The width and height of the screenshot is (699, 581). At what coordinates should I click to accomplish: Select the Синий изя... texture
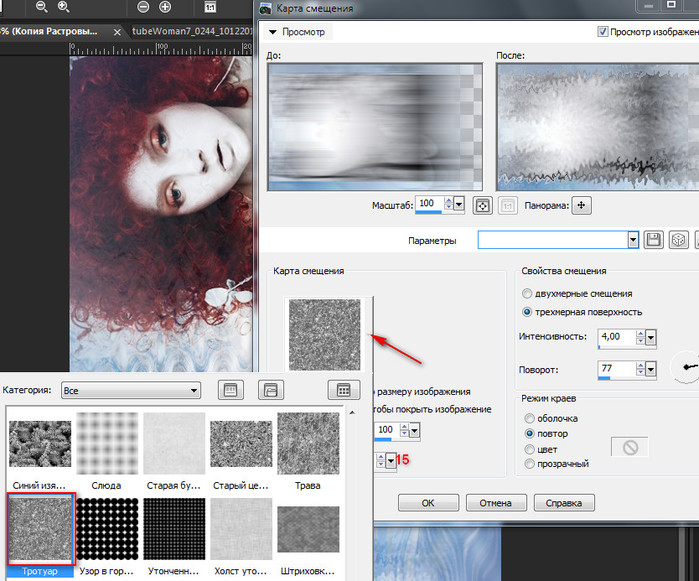[x=40, y=444]
